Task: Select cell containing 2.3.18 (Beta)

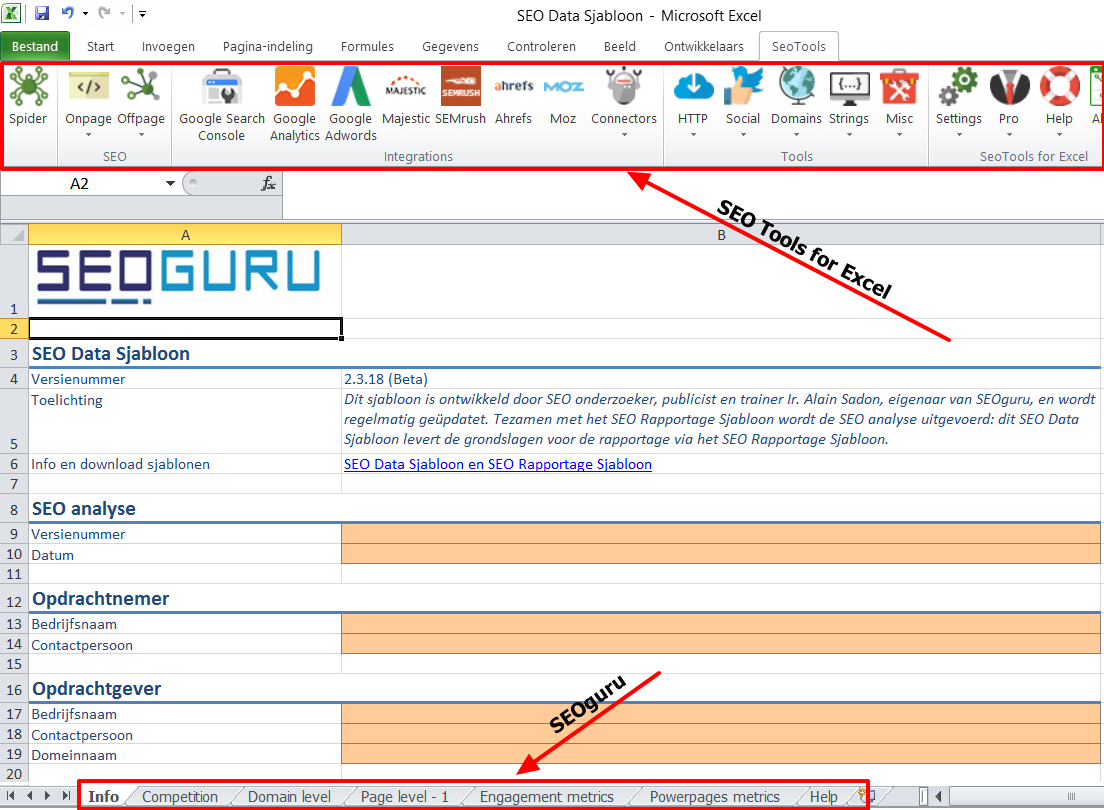Action: pos(721,379)
